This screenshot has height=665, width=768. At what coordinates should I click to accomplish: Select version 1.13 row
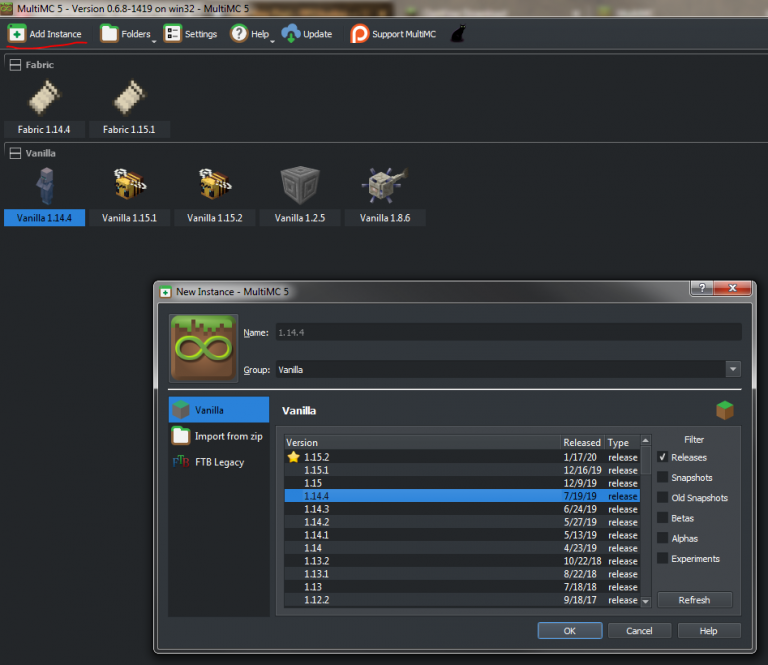[x=462, y=587]
